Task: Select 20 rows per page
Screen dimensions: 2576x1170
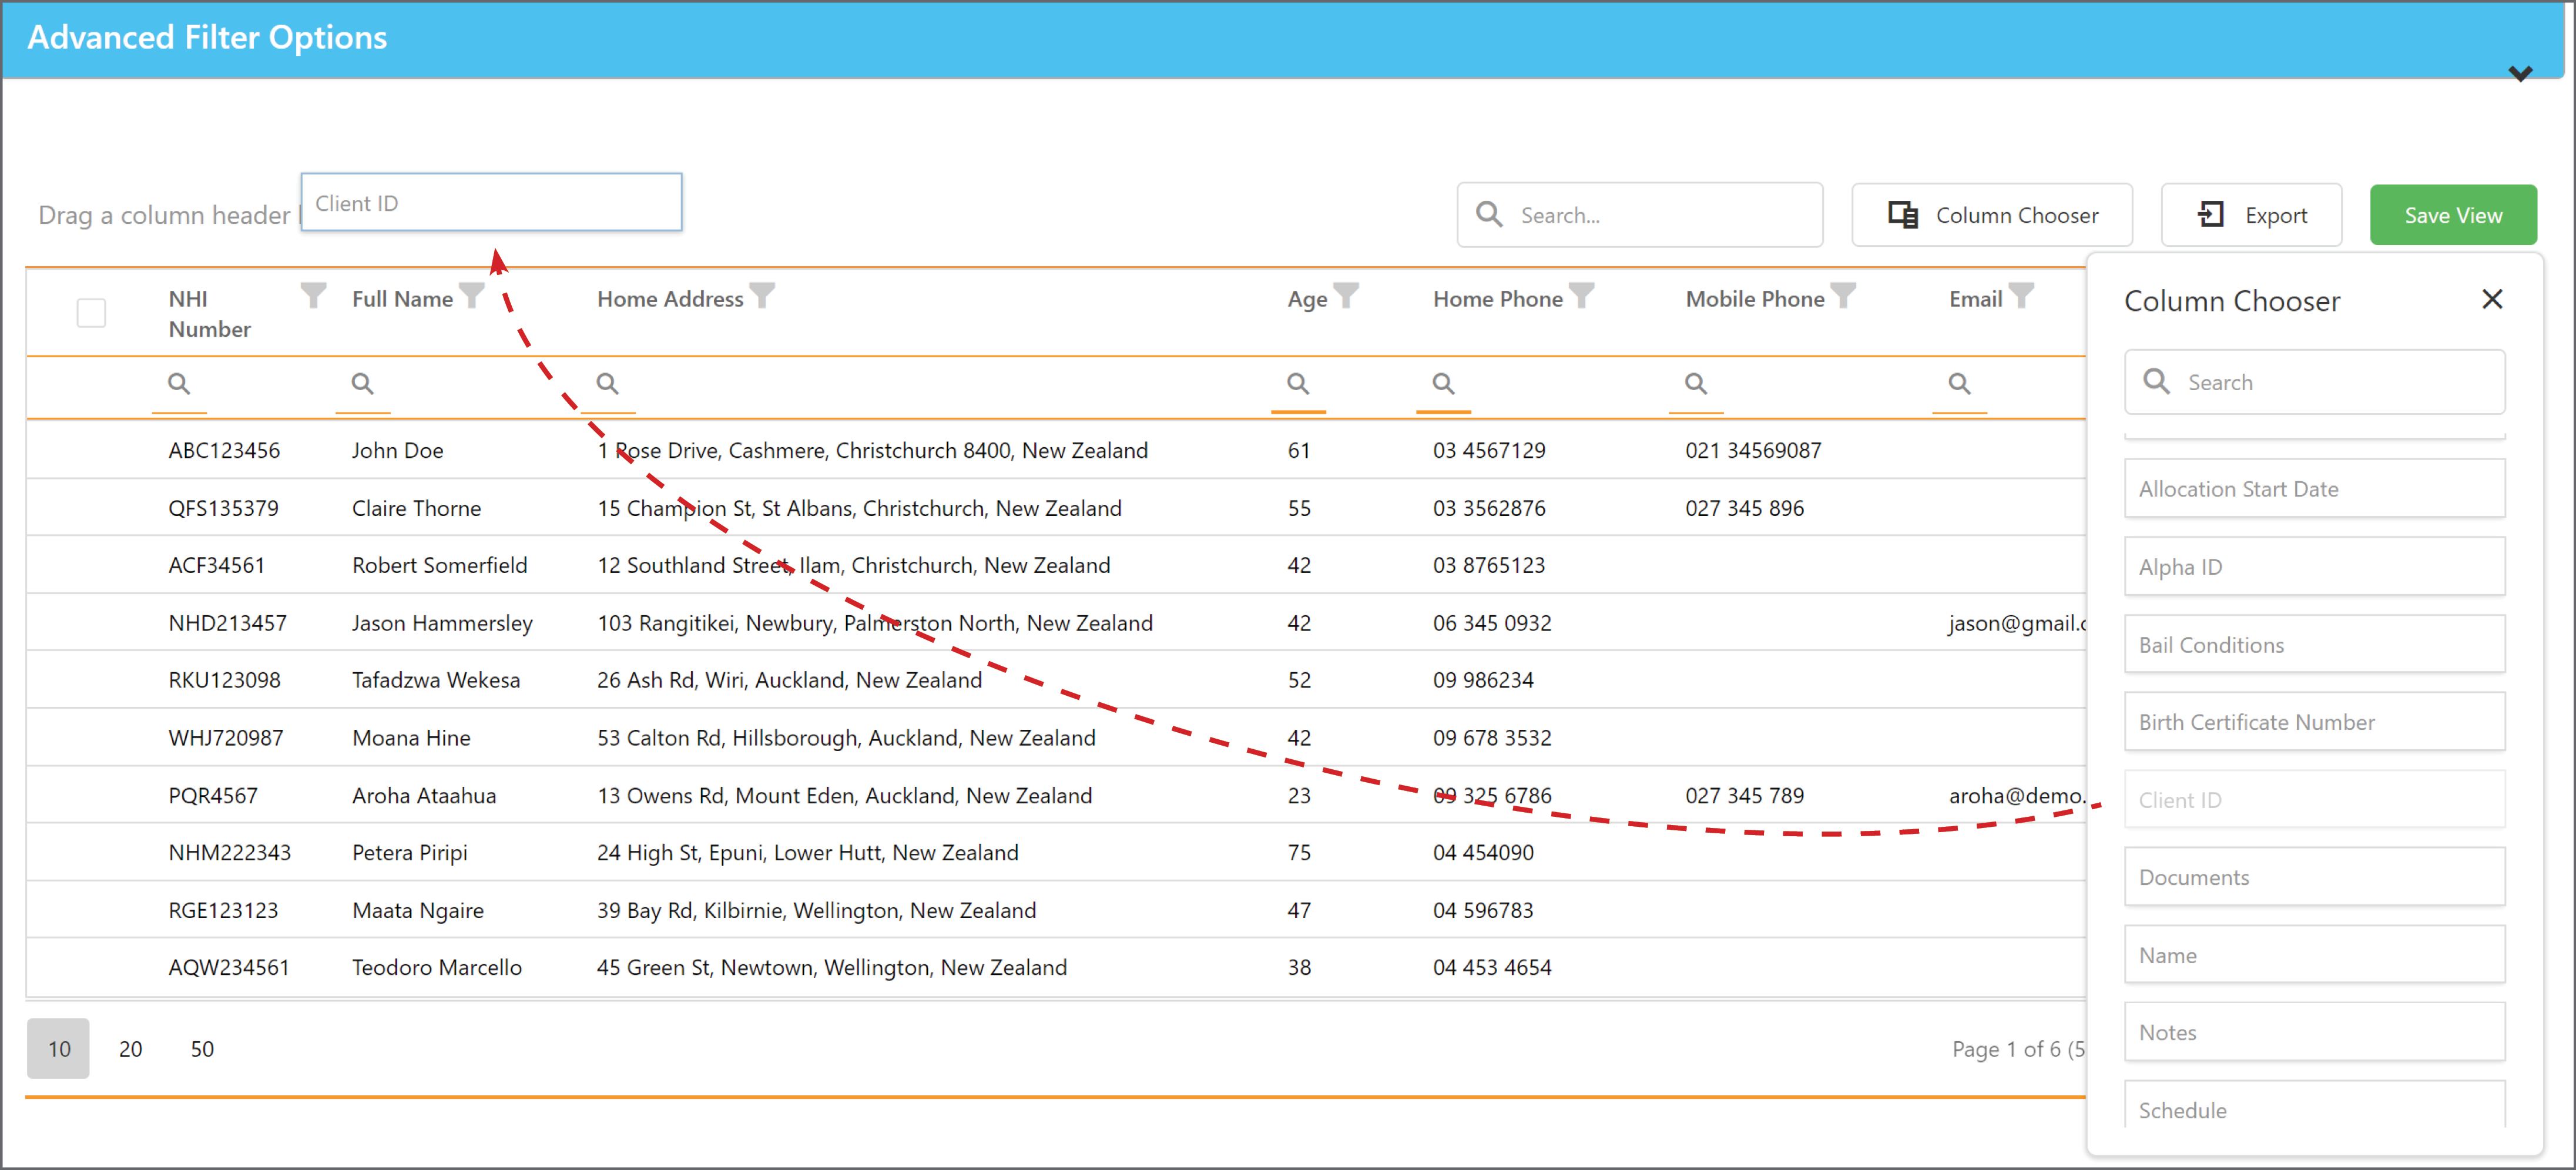Action: pyautogui.click(x=130, y=1048)
